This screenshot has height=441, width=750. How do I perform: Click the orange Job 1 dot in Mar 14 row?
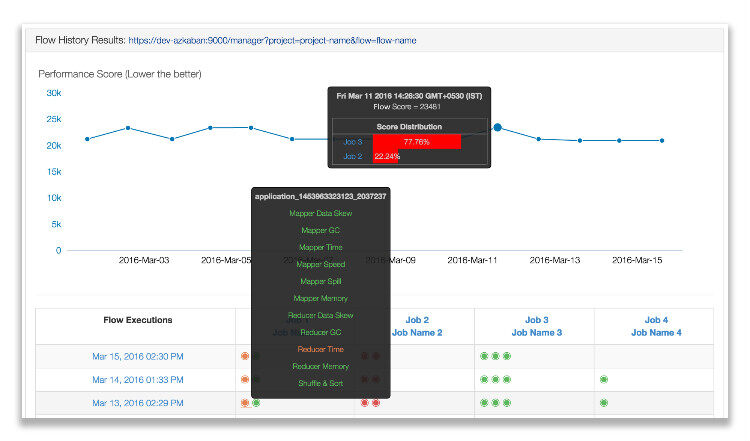[x=245, y=379]
